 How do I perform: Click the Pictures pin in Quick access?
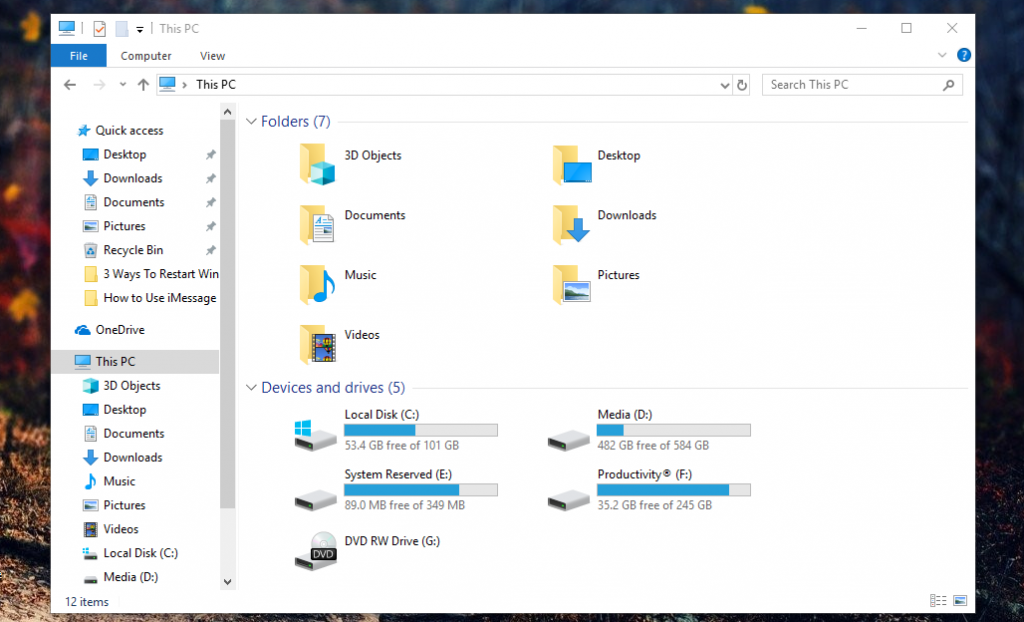(210, 226)
